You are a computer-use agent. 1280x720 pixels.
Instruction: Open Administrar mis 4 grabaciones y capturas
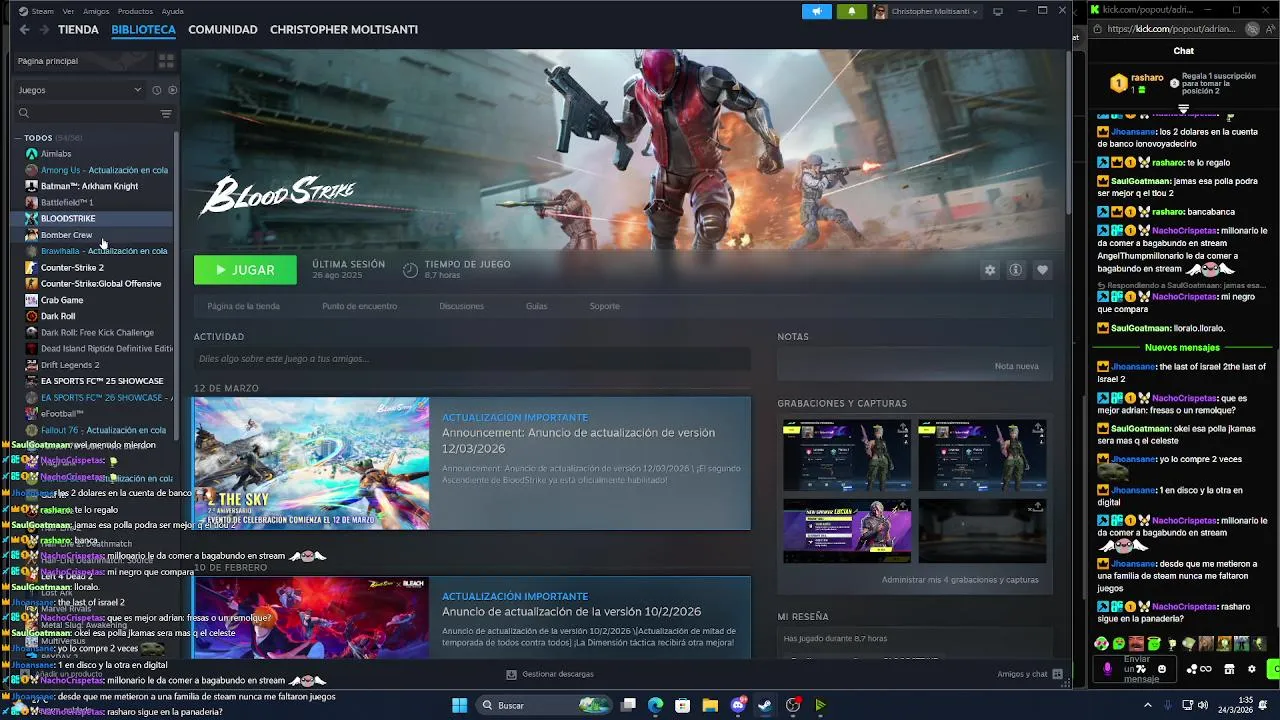[960, 580]
